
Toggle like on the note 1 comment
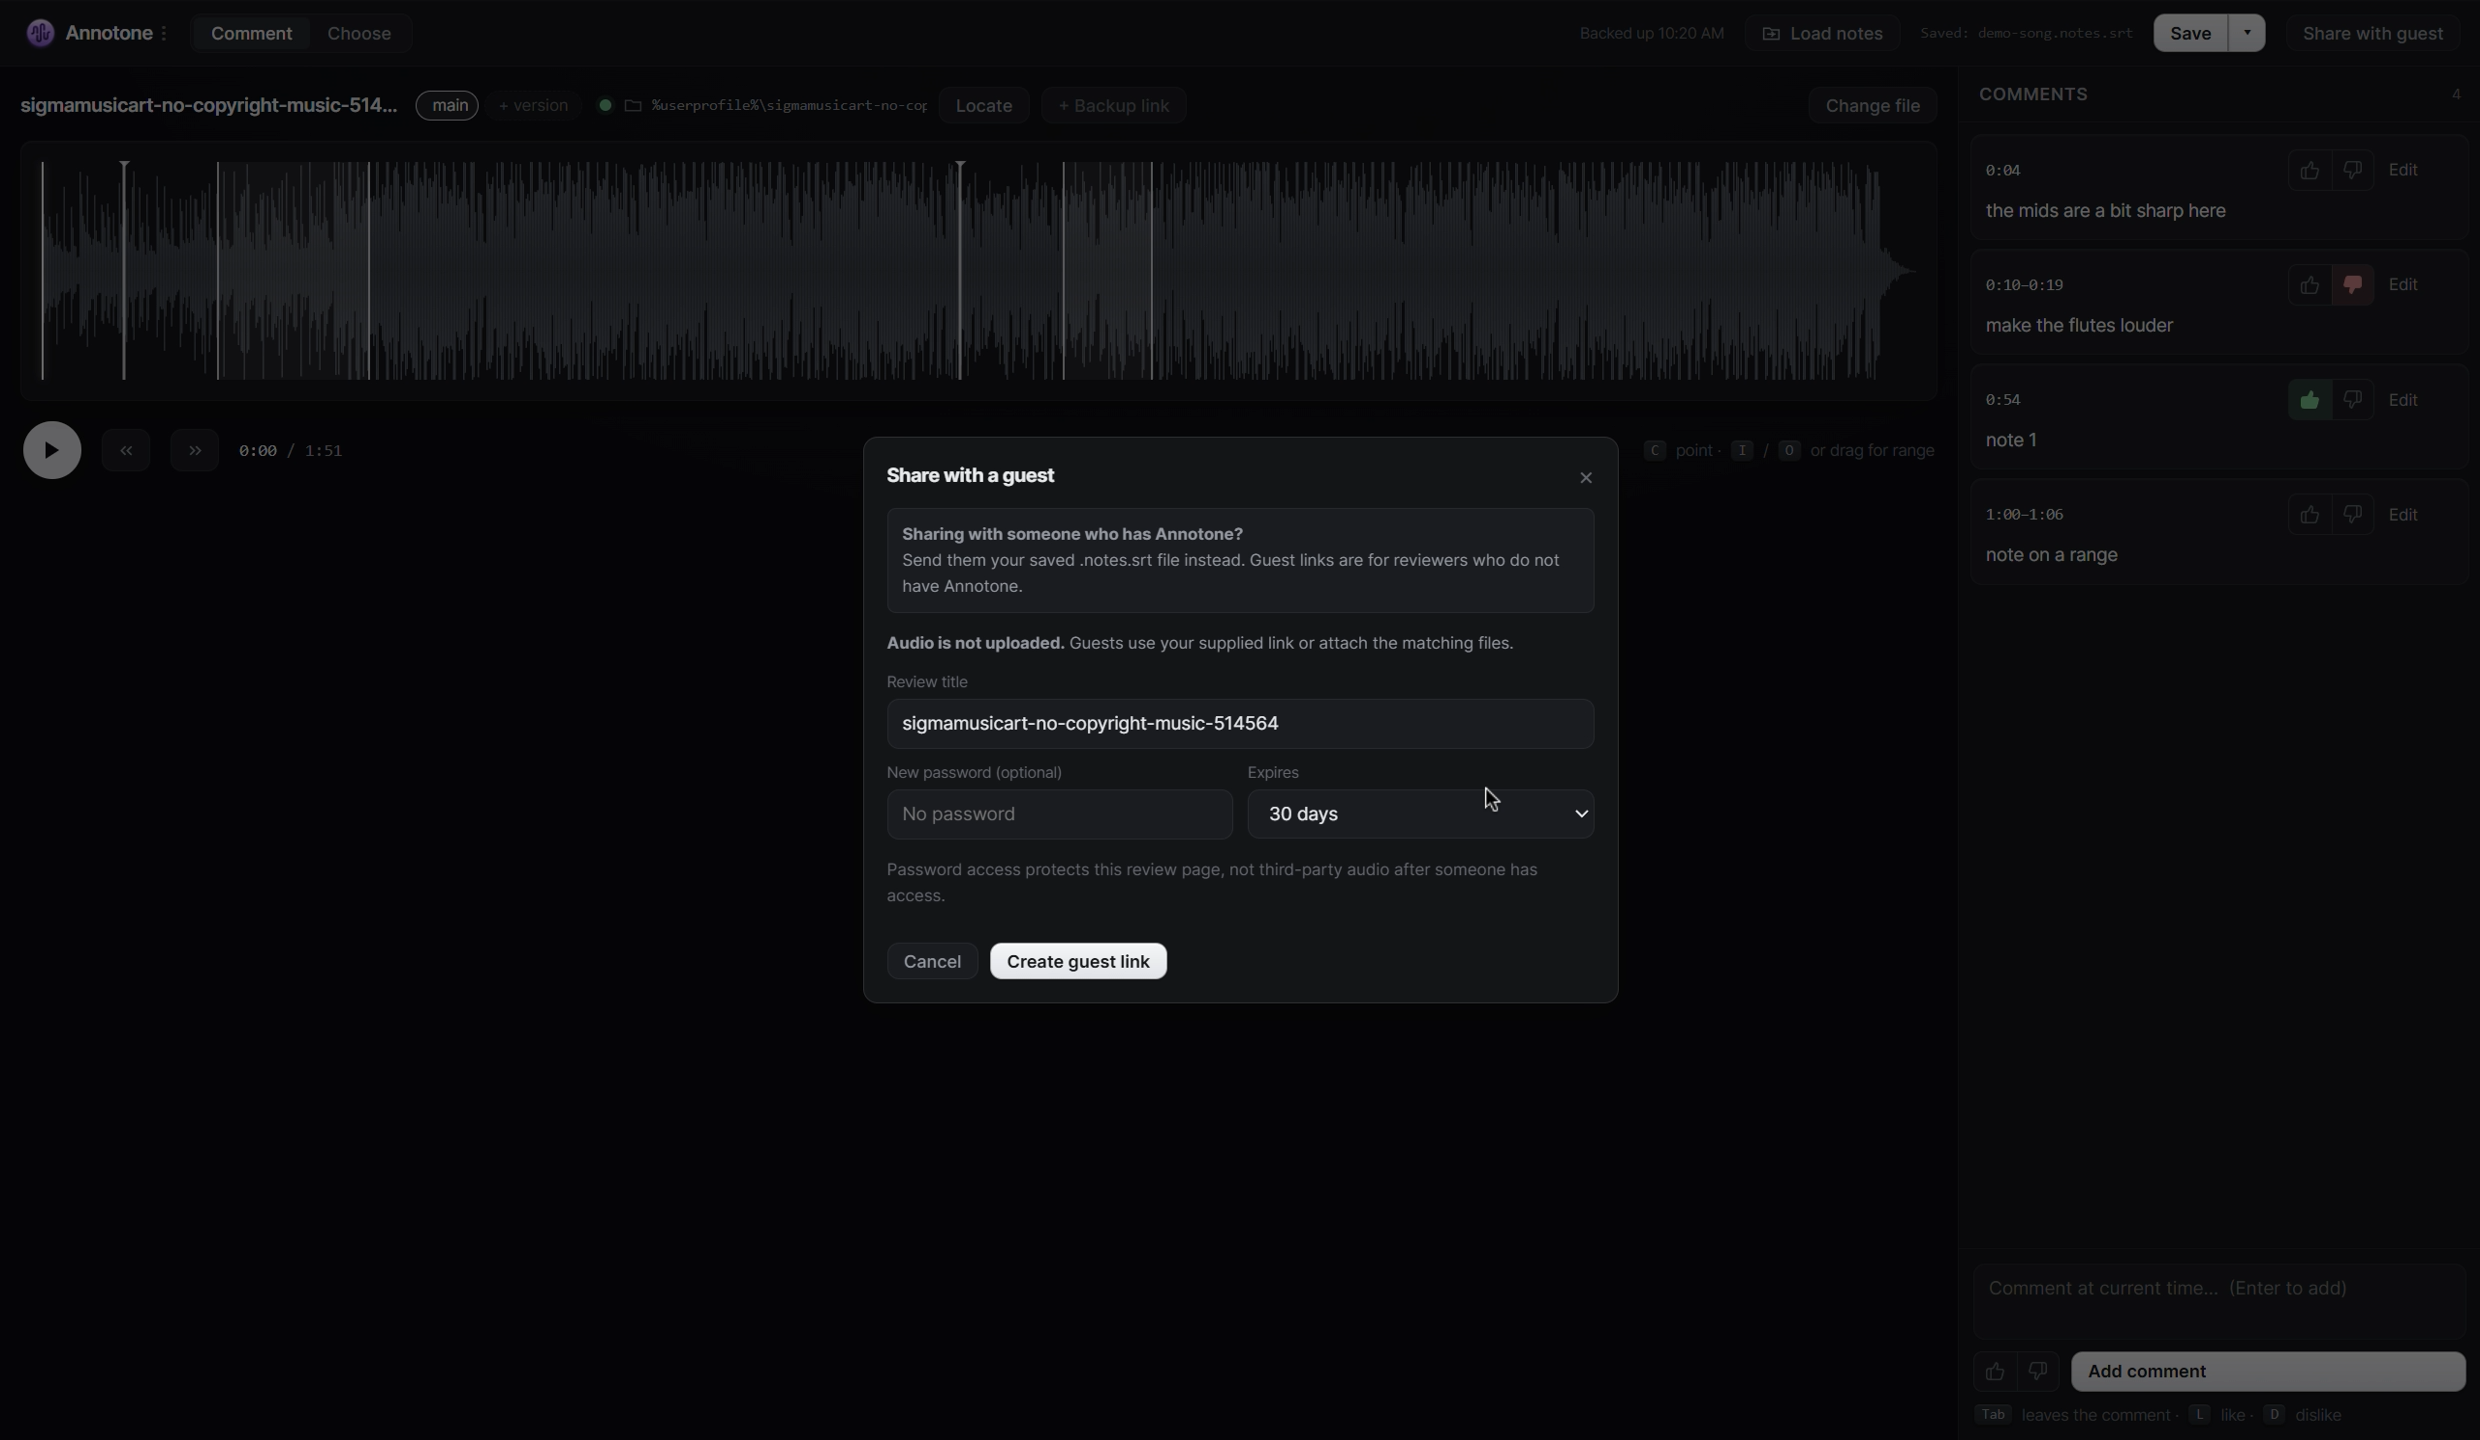pos(2309,400)
